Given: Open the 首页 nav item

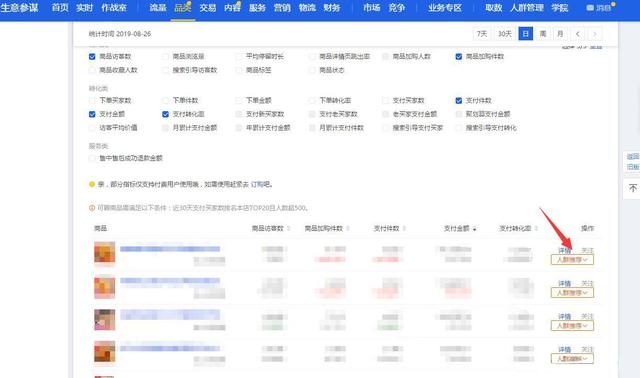Looking at the screenshot, I should coord(60,7).
